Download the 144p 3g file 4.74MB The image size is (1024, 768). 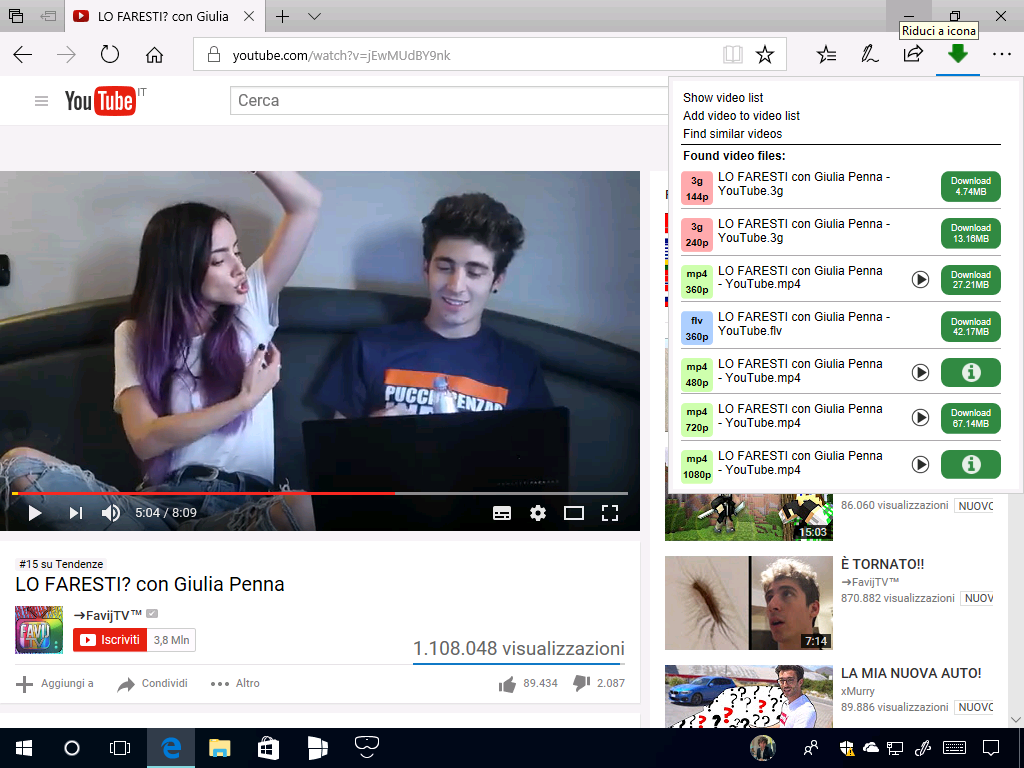[x=970, y=186]
